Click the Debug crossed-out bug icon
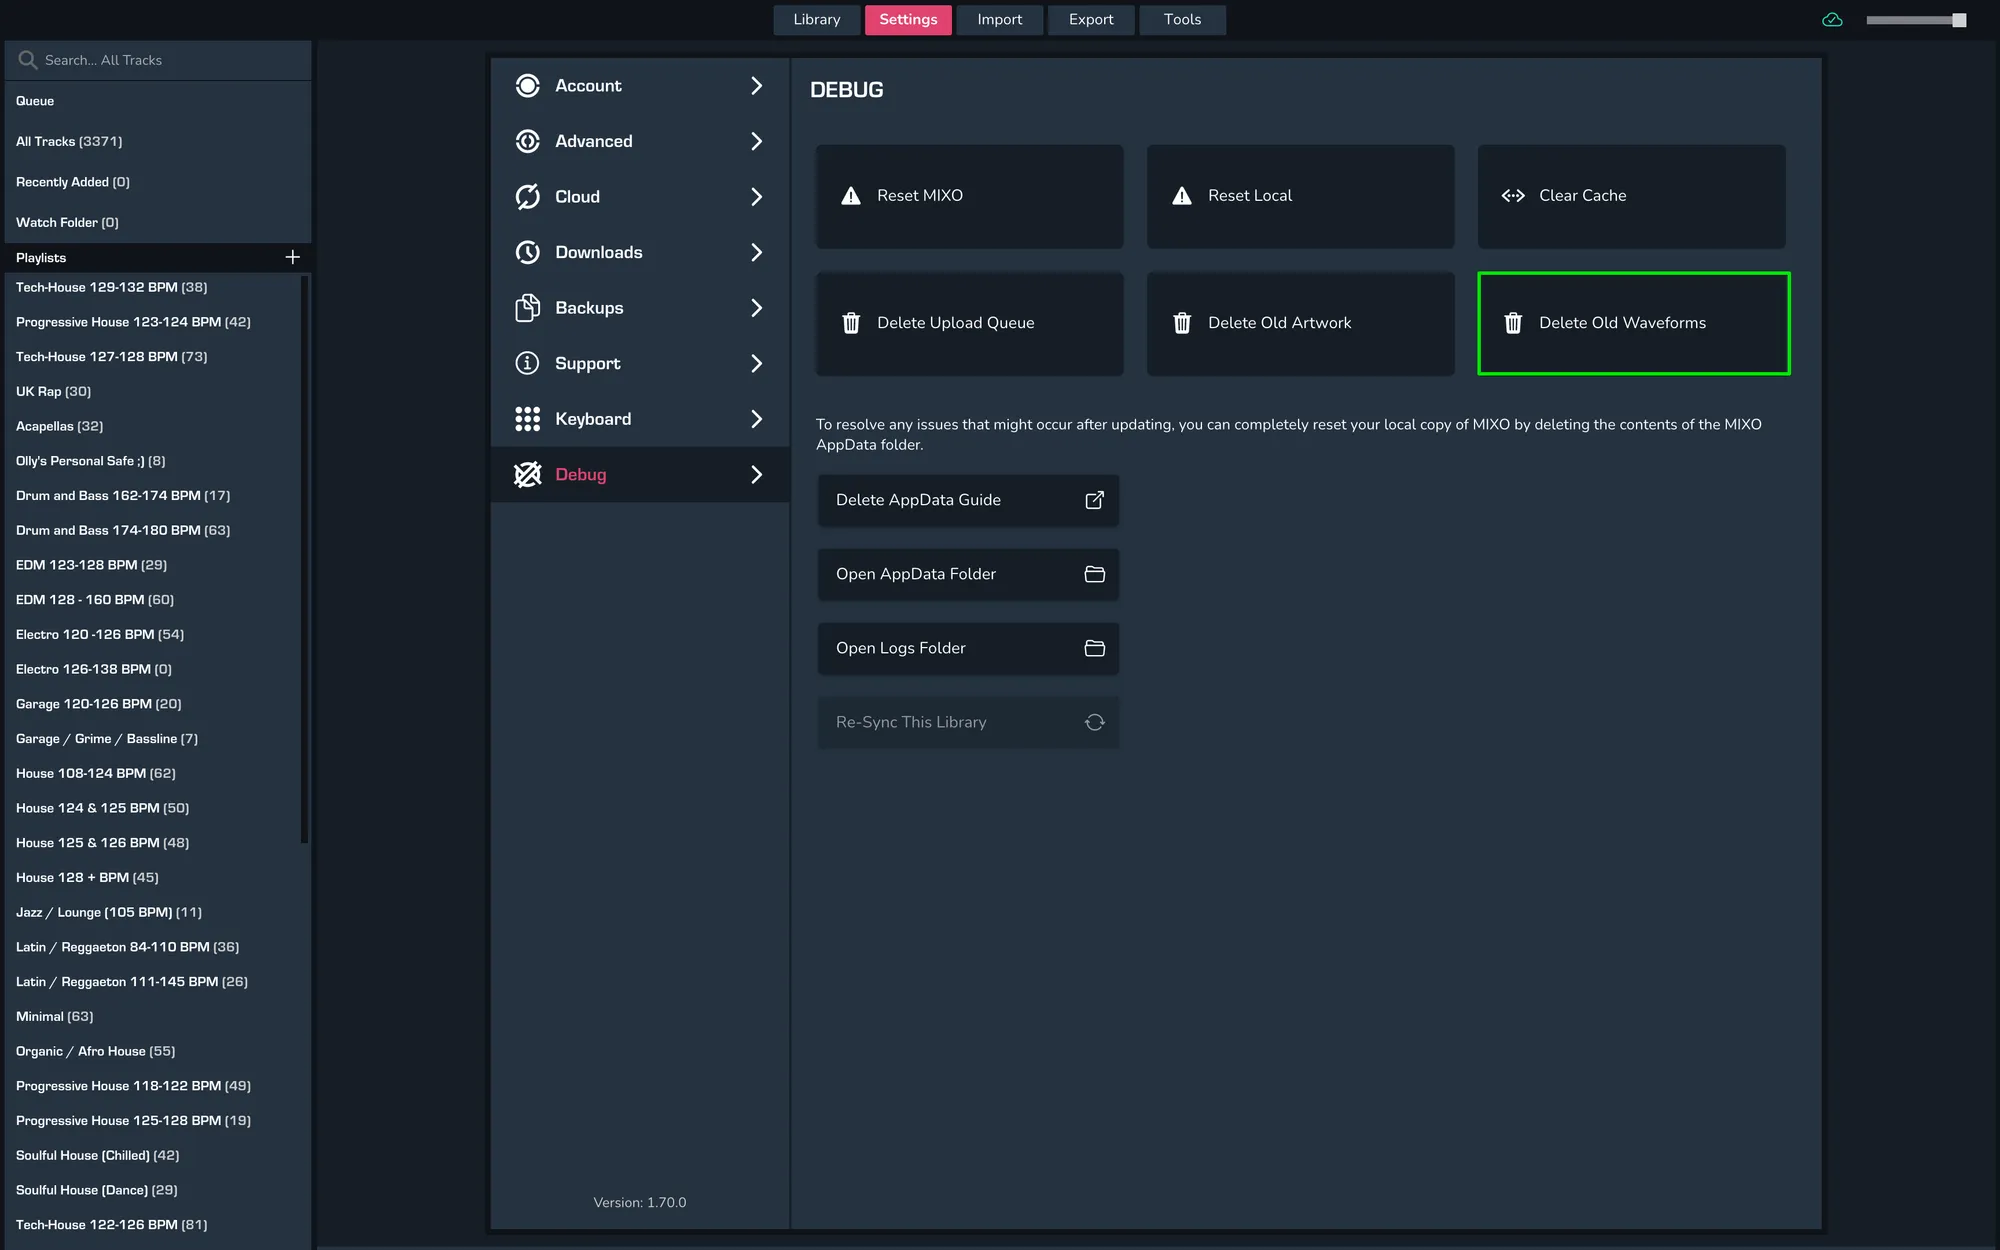 [527, 474]
